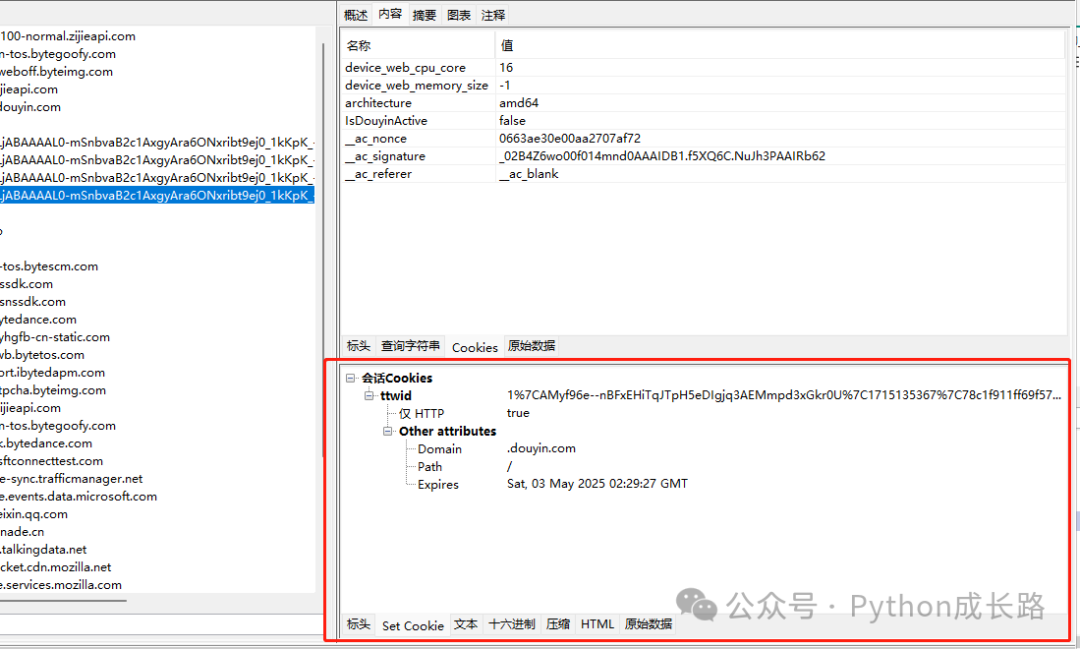Collapse the ttwid cookie node
1080x649 pixels.
tap(369, 395)
